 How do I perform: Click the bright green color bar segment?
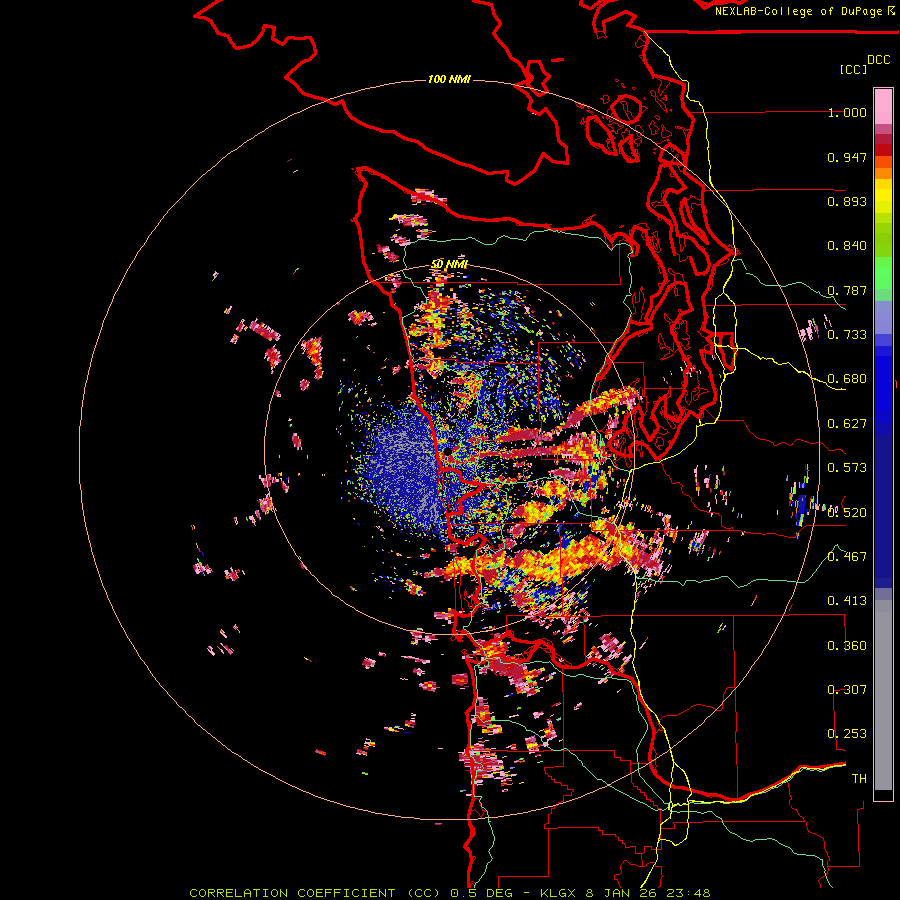click(x=883, y=273)
